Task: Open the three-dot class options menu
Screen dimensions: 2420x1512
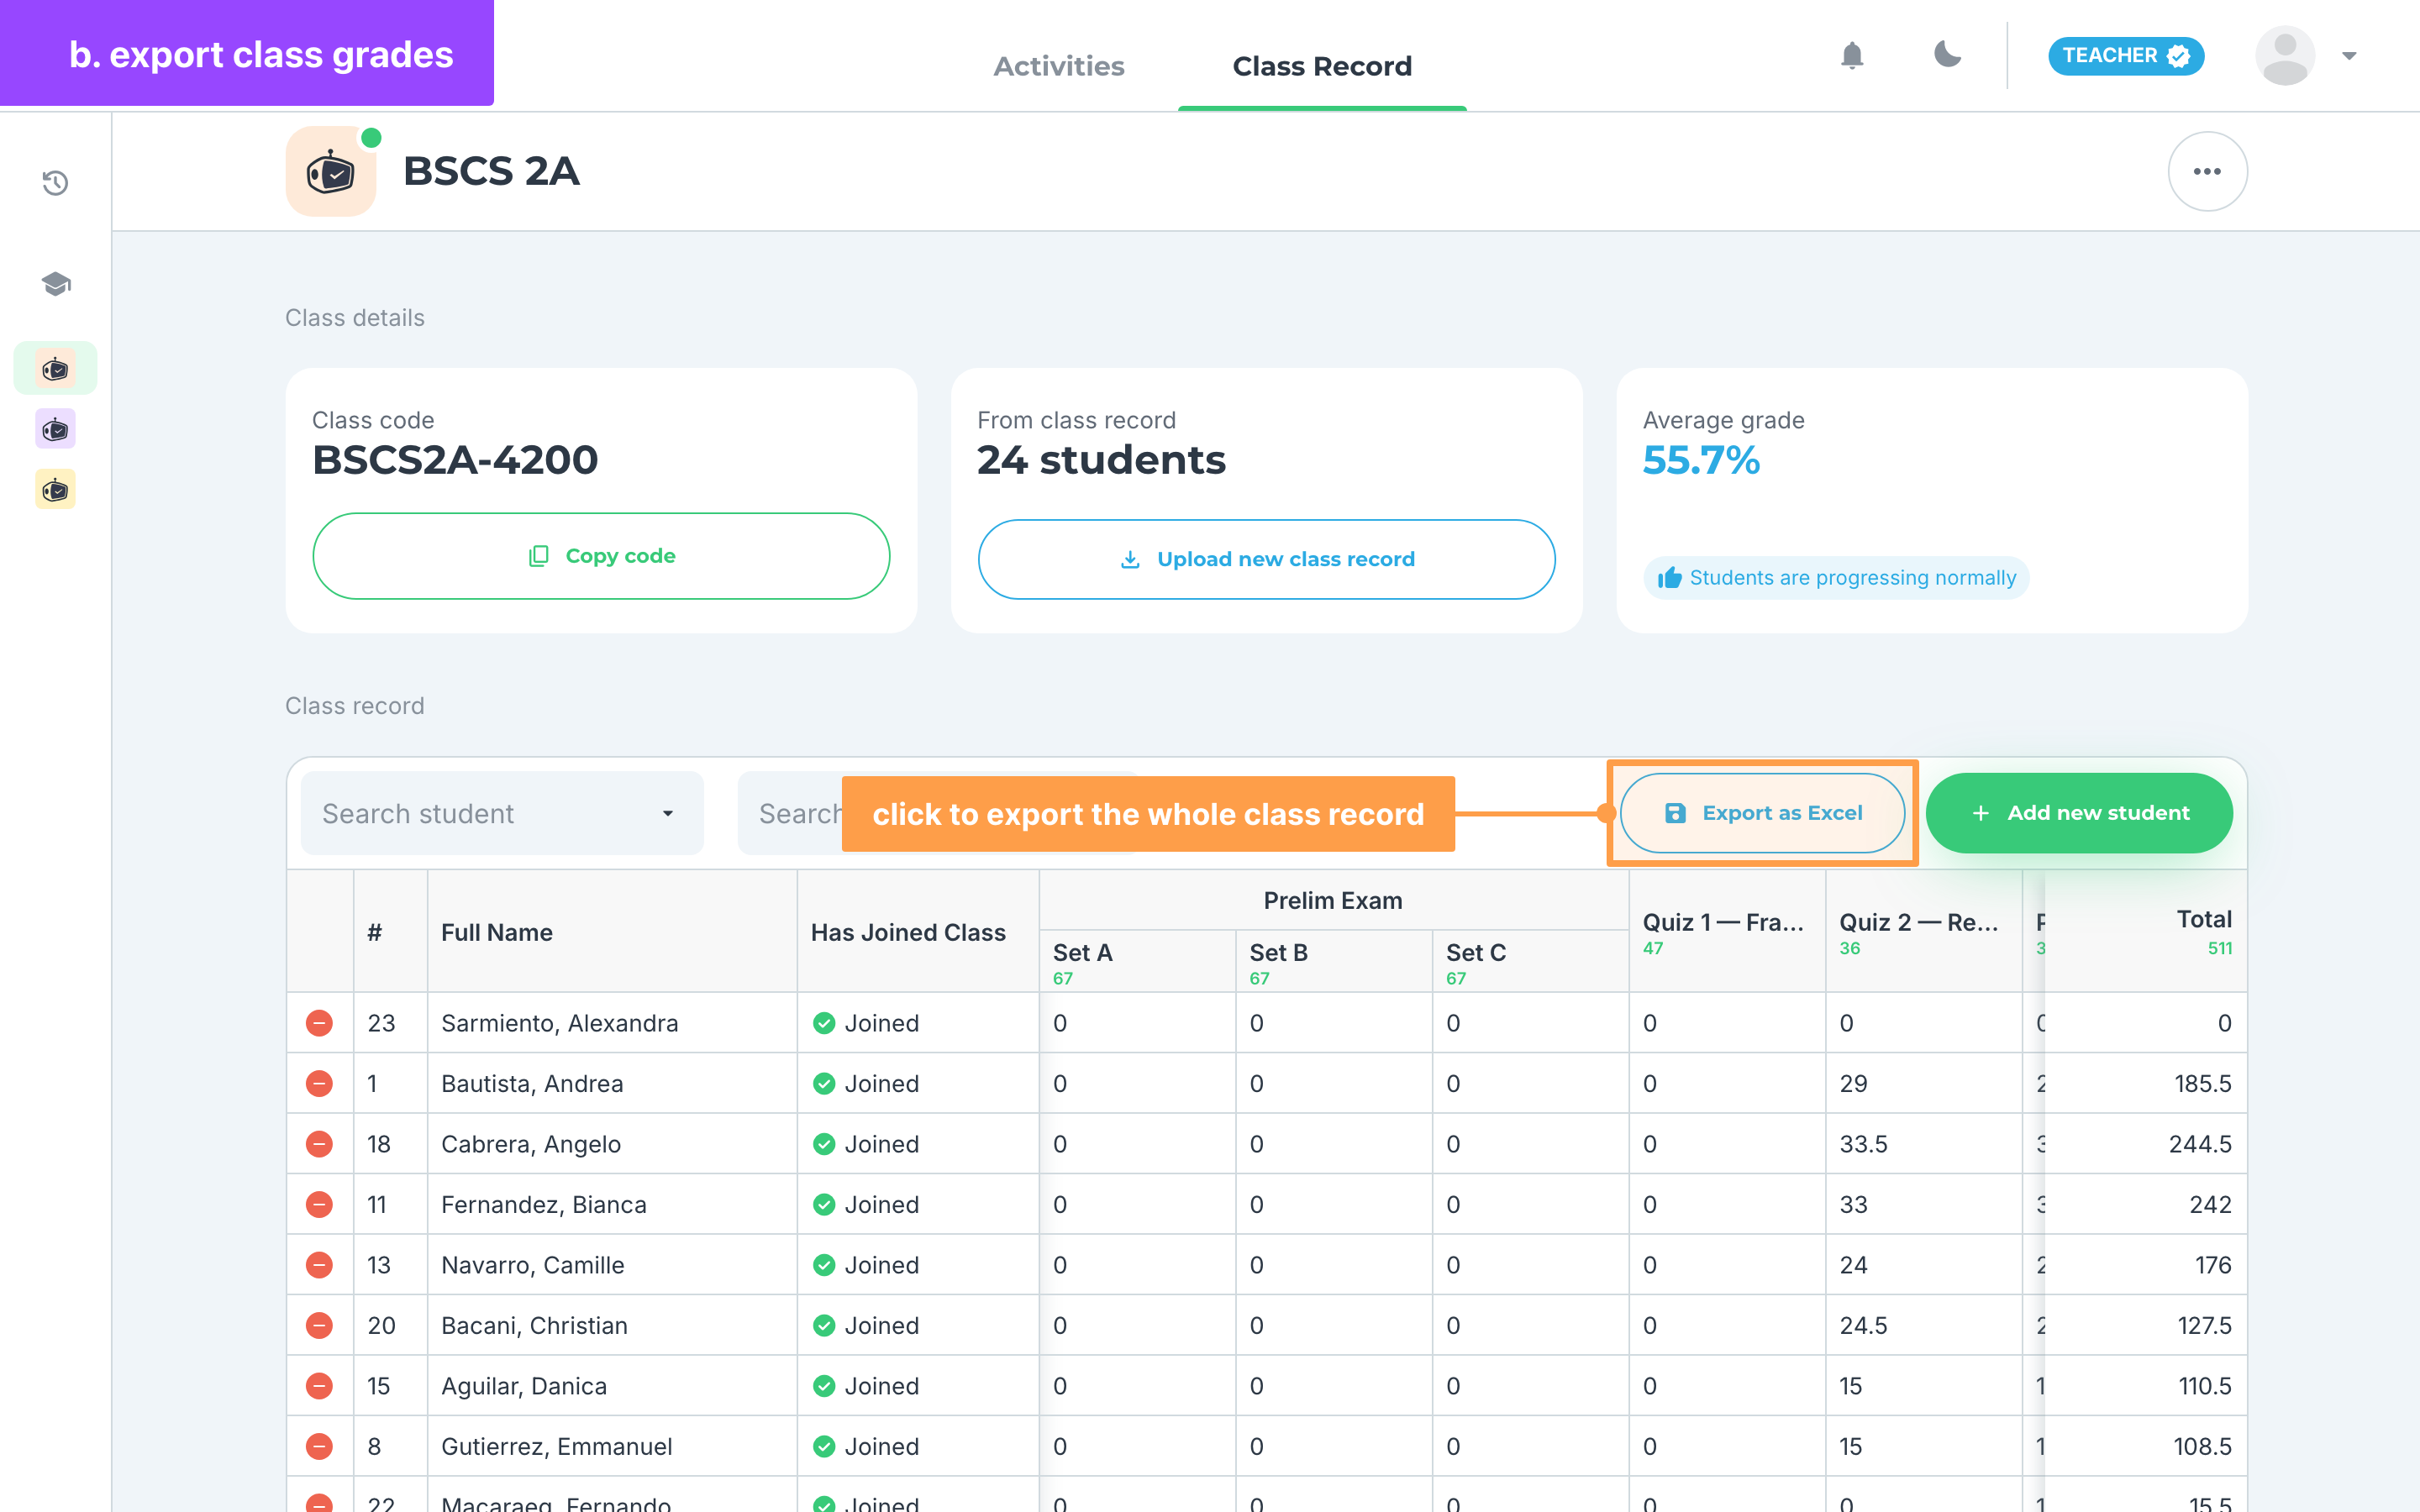Action: coord(2207,171)
